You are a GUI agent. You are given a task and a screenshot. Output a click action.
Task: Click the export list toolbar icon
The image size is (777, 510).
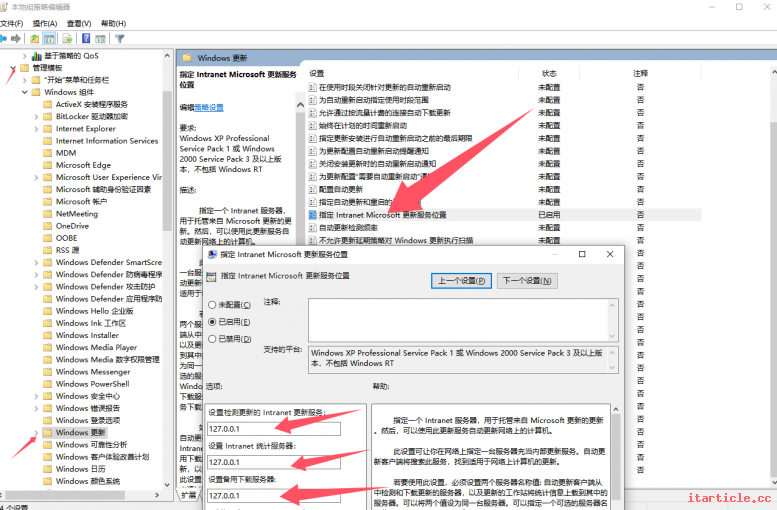point(68,39)
